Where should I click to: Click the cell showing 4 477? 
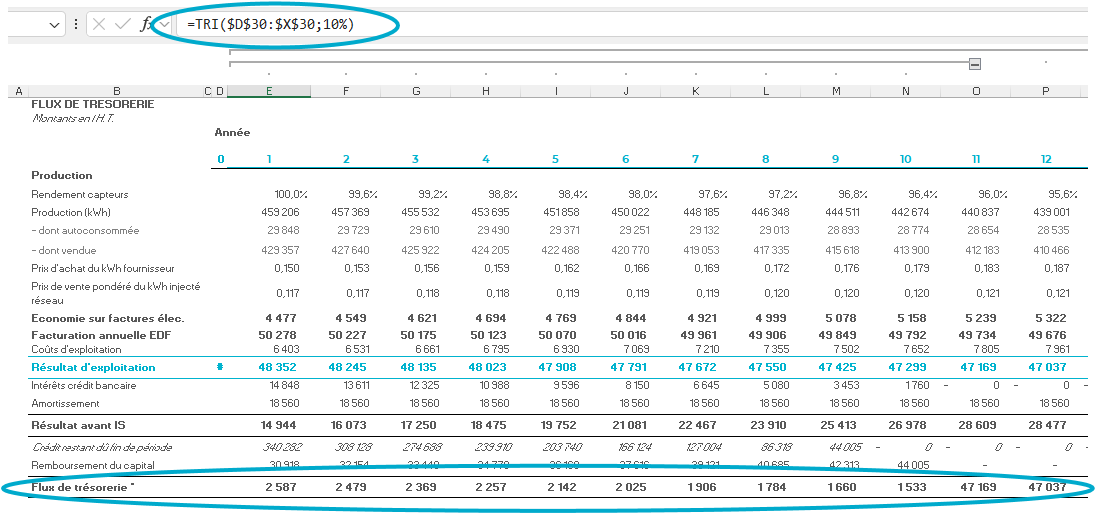pos(282,318)
